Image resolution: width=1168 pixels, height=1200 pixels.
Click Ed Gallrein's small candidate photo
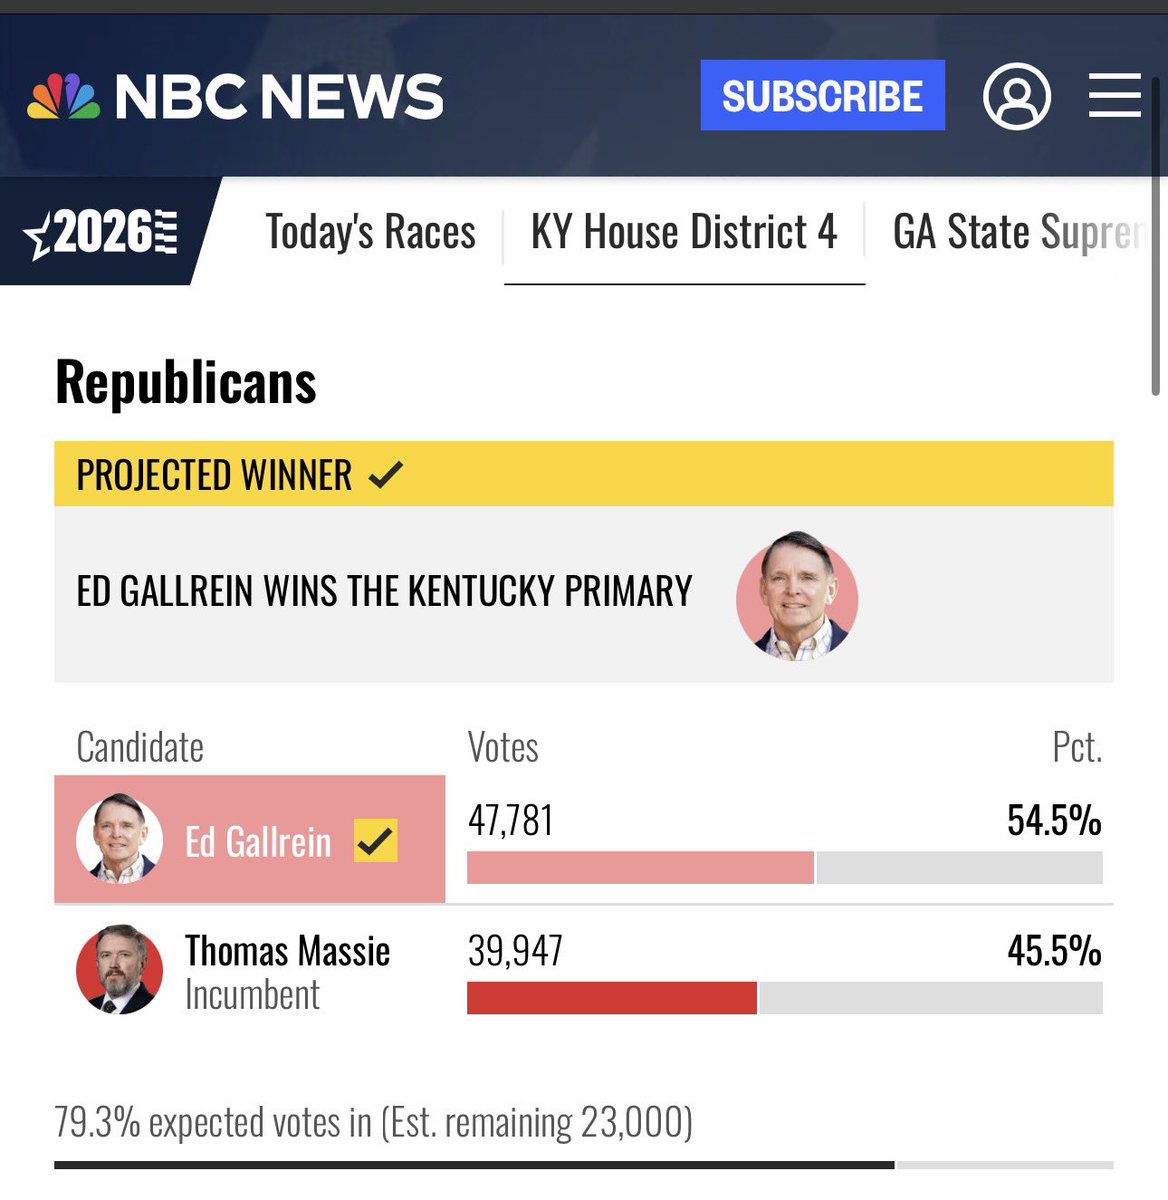(119, 839)
